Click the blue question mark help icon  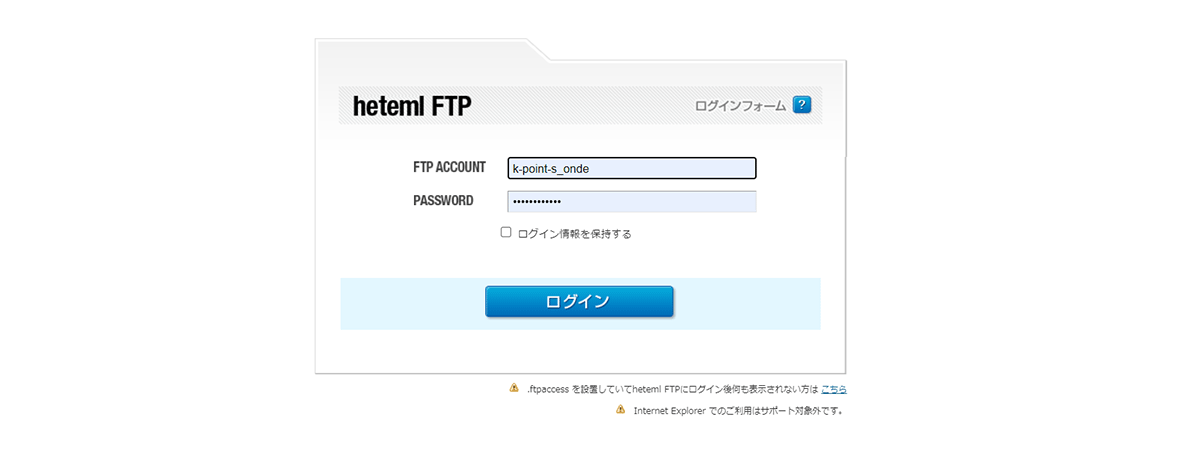(x=801, y=105)
